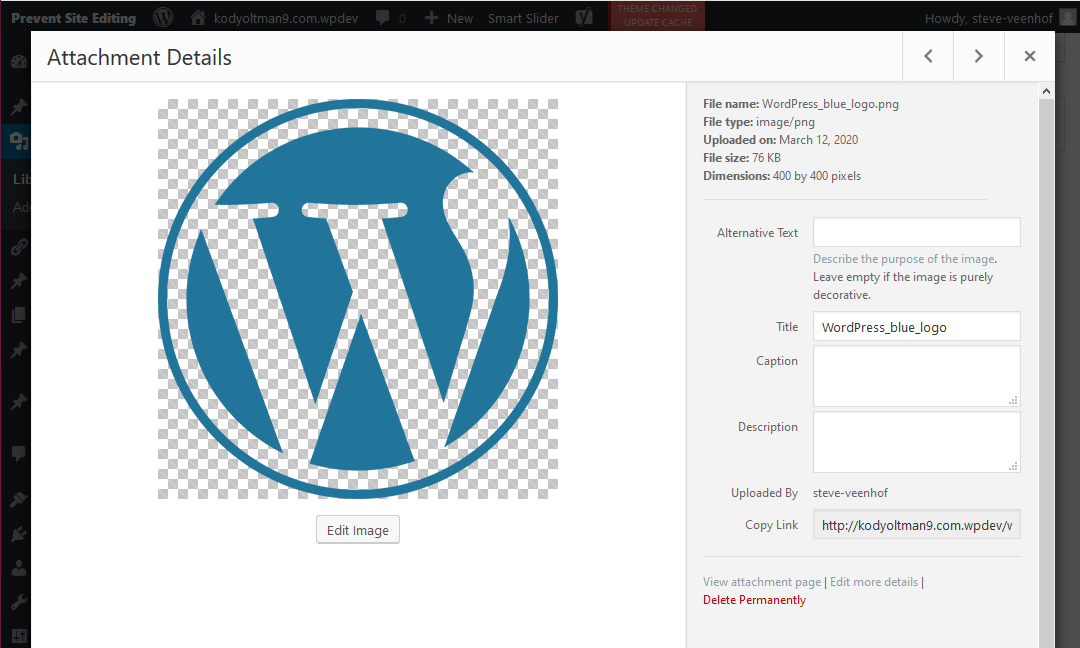The image size is (1080, 648).
Task: Click the Copy Link URL field
Action: click(916, 525)
